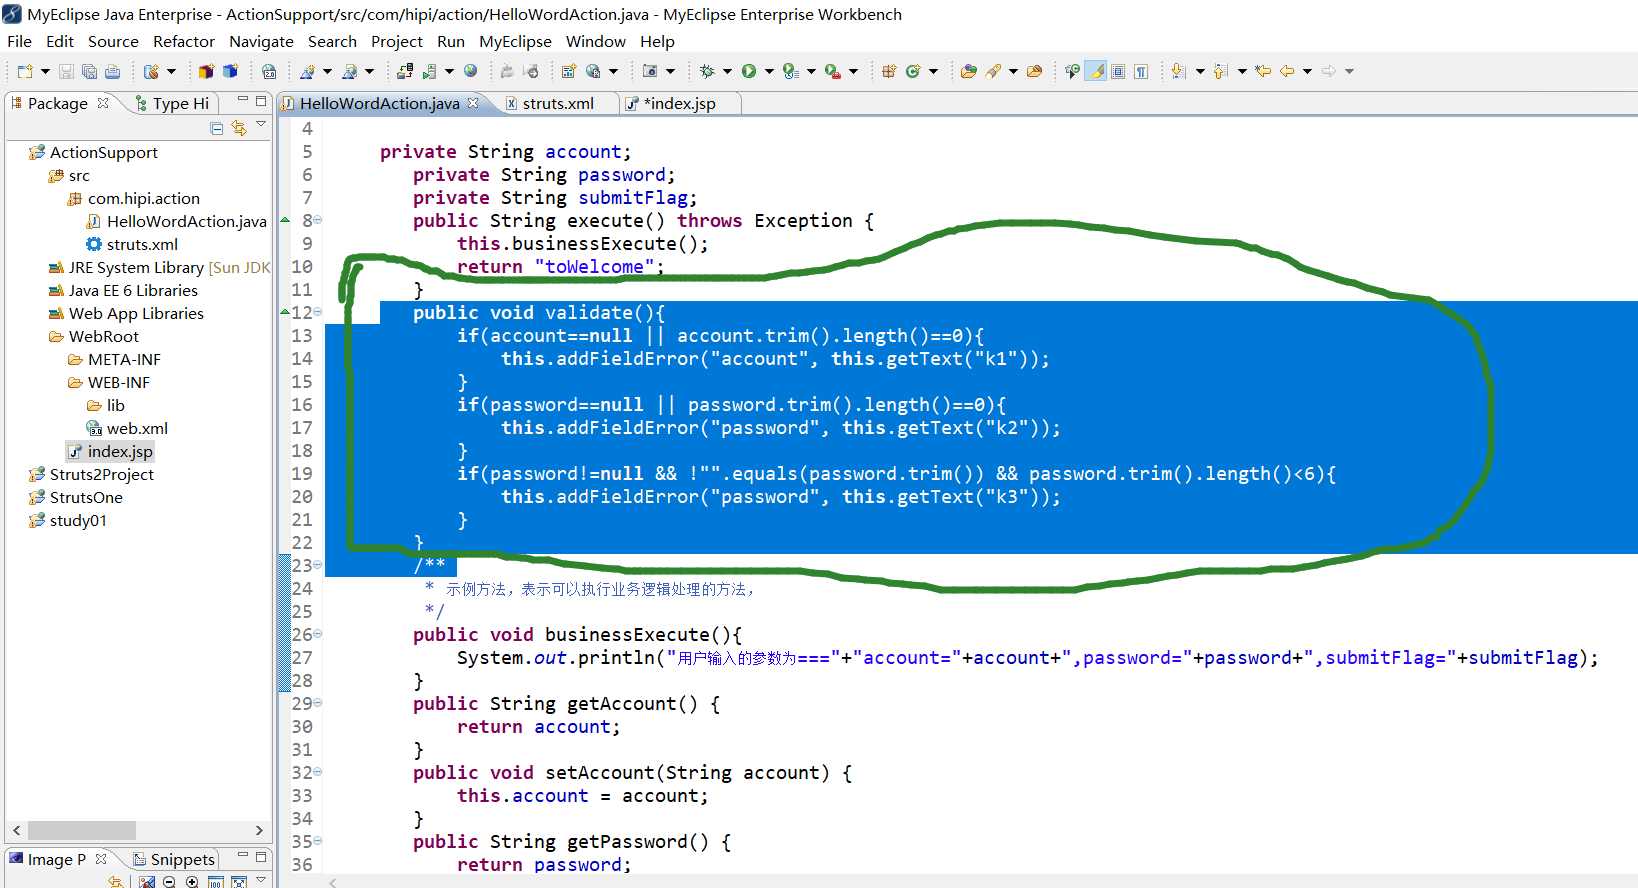Click the green Run button icon
The image size is (1638, 888).
[x=749, y=71]
